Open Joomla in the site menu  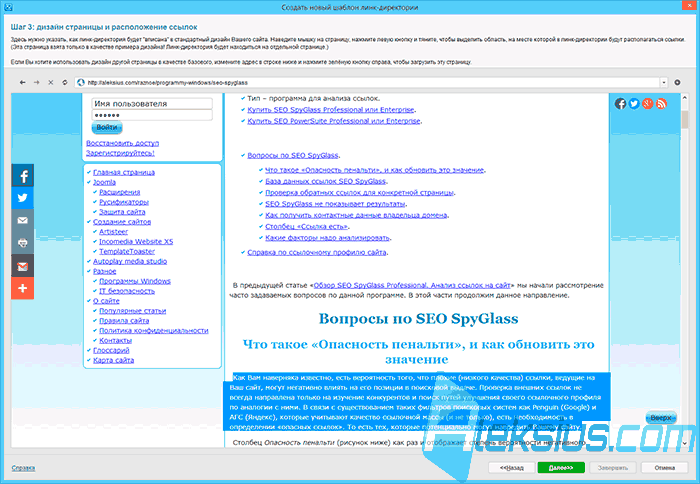pos(104,182)
